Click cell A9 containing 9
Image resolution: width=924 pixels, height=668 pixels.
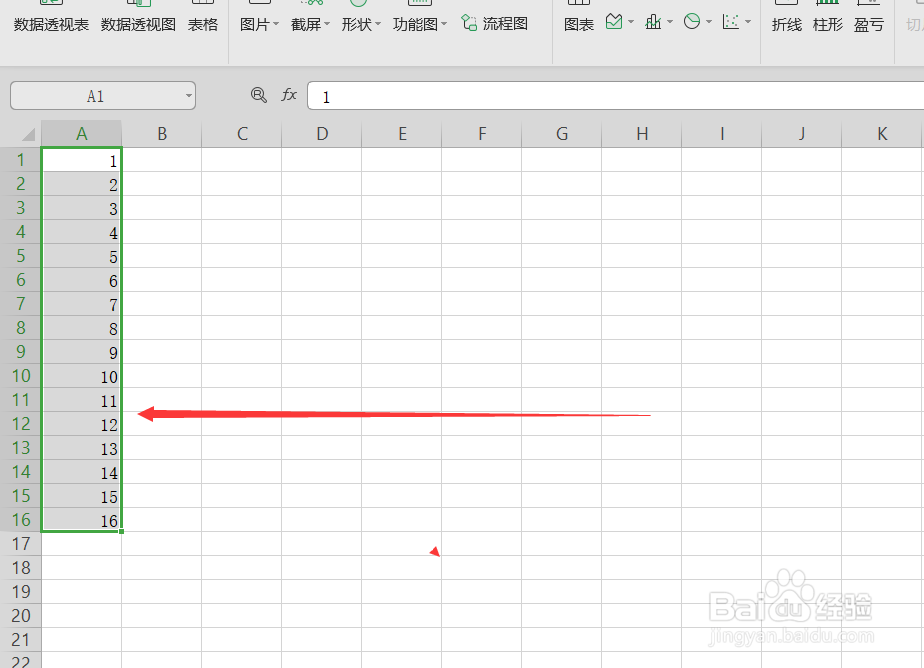(81, 352)
